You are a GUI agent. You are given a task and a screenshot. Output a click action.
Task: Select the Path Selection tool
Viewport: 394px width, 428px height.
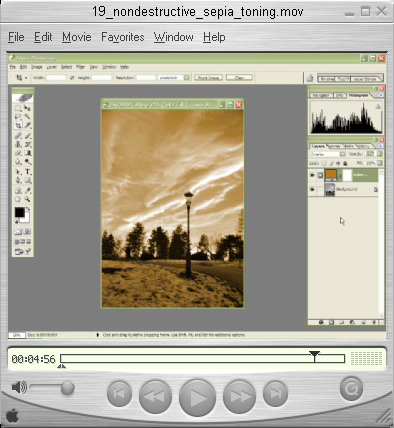click(x=18, y=172)
